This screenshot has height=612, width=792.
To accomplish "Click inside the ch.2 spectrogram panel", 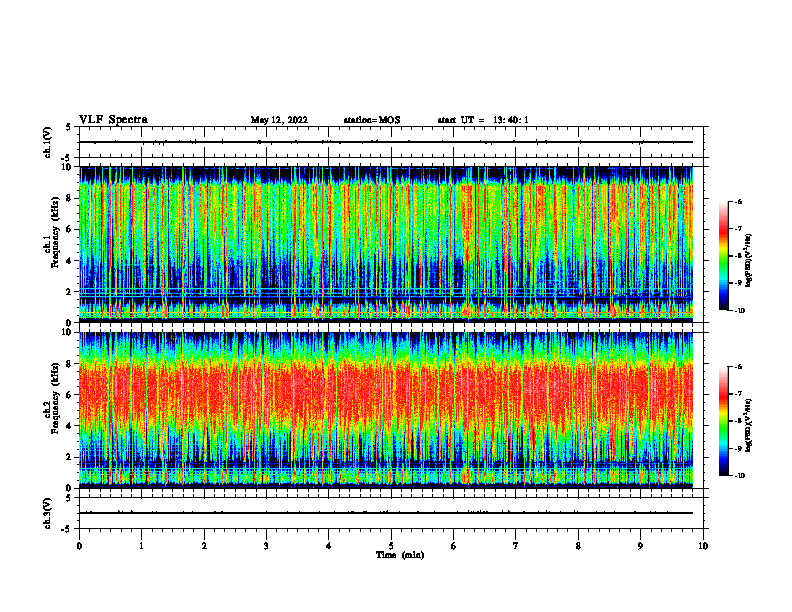I will (x=386, y=410).
